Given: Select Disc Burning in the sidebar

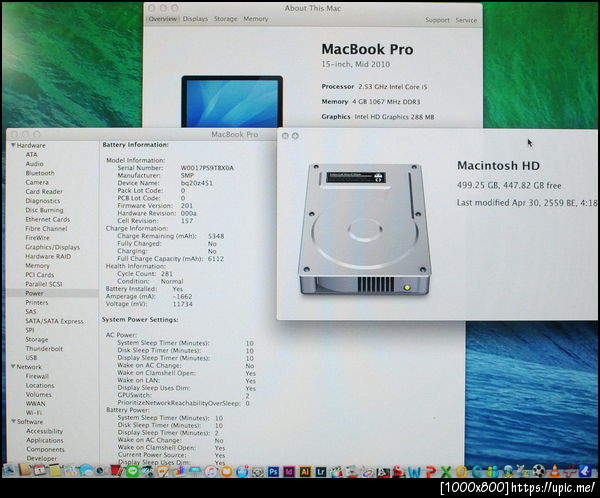Looking at the screenshot, I should pyautogui.click(x=44, y=210).
